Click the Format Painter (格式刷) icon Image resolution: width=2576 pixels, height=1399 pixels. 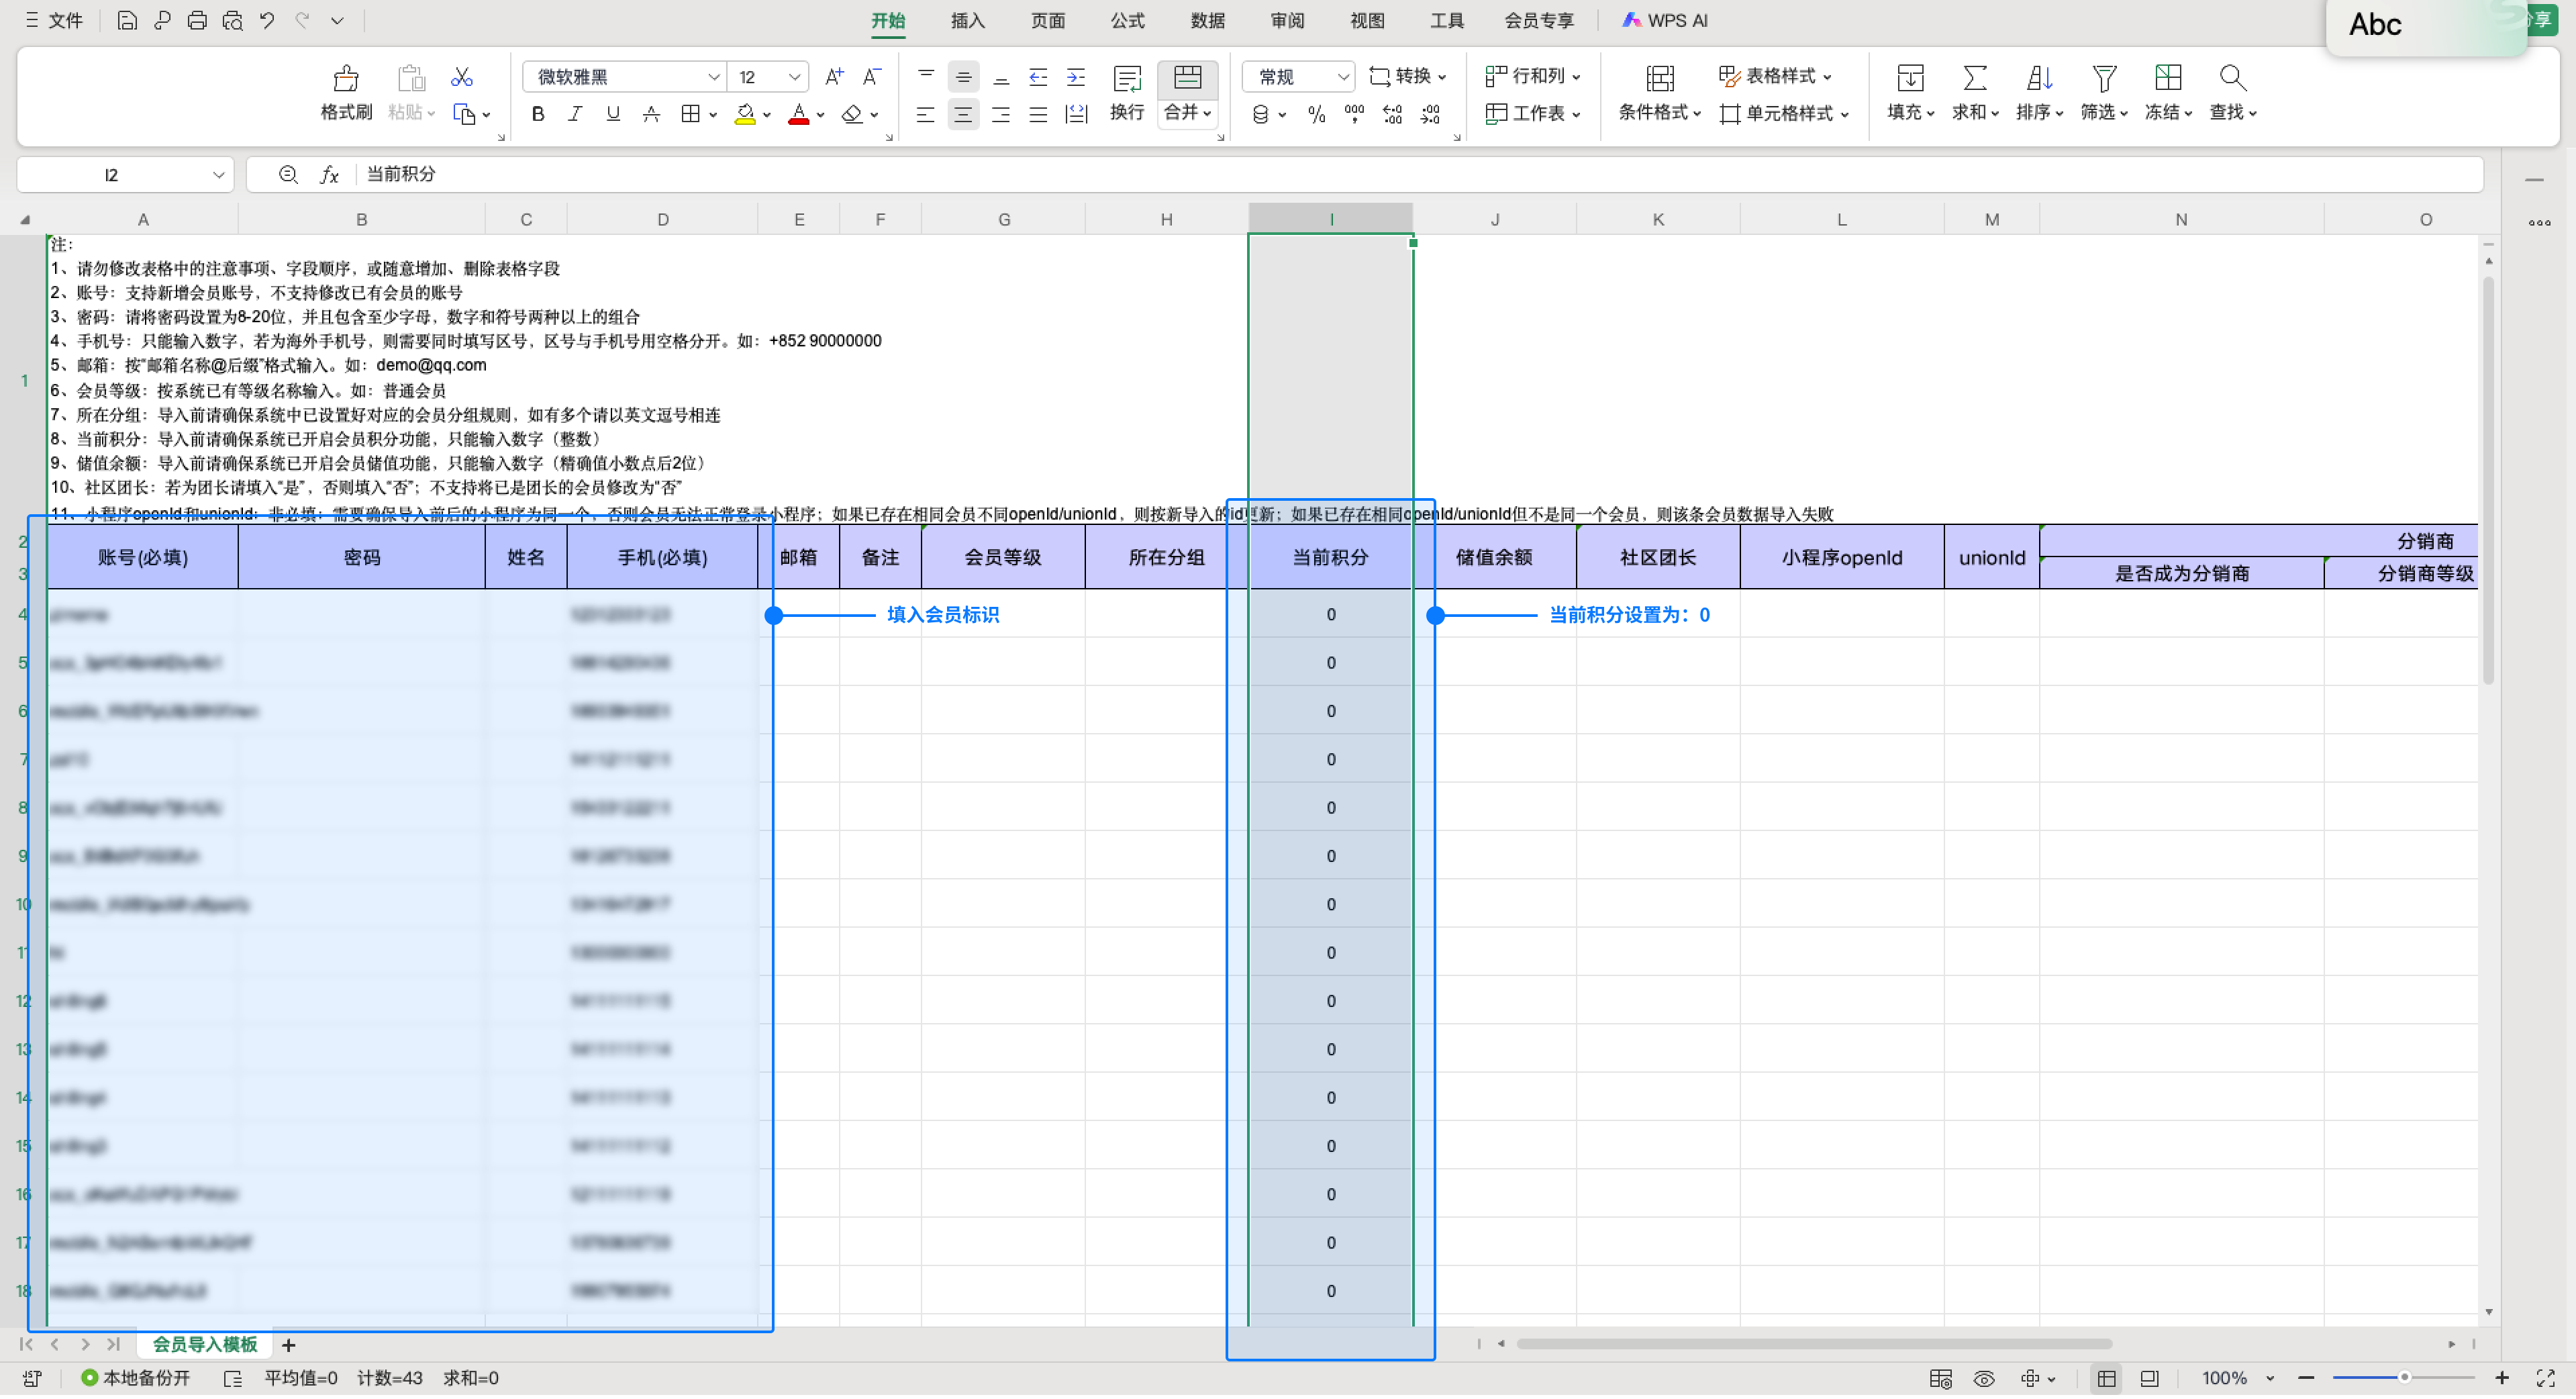pos(346,79)
